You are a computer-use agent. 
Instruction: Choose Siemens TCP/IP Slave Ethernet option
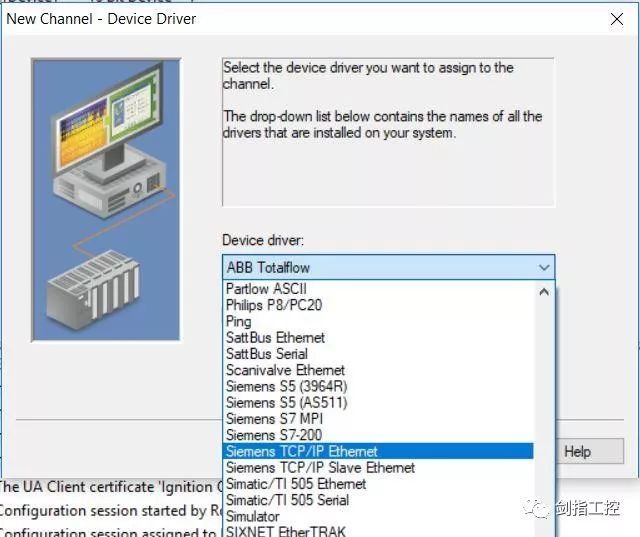click(x=320, y=467)
